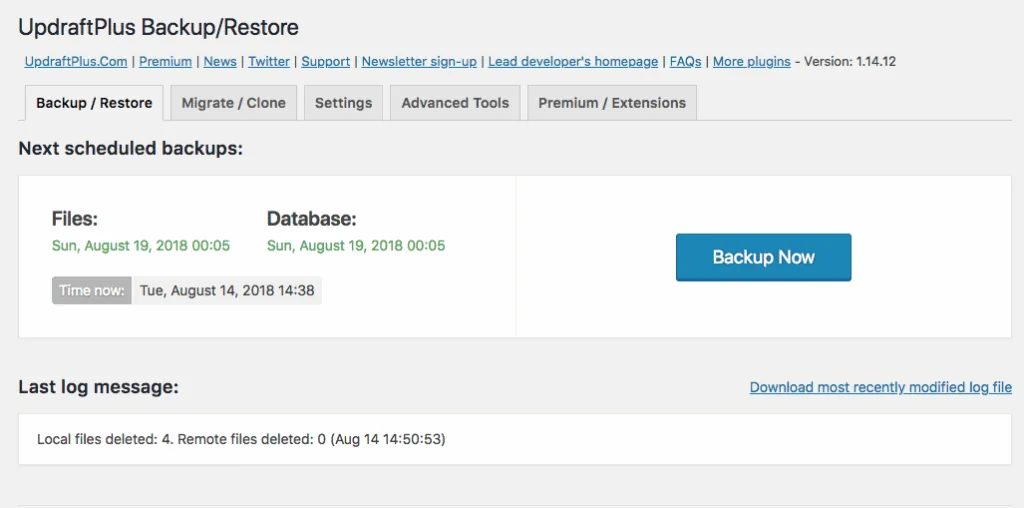Open the Premium link
This screenshot has height=508, width=1024.
[165, 61]
